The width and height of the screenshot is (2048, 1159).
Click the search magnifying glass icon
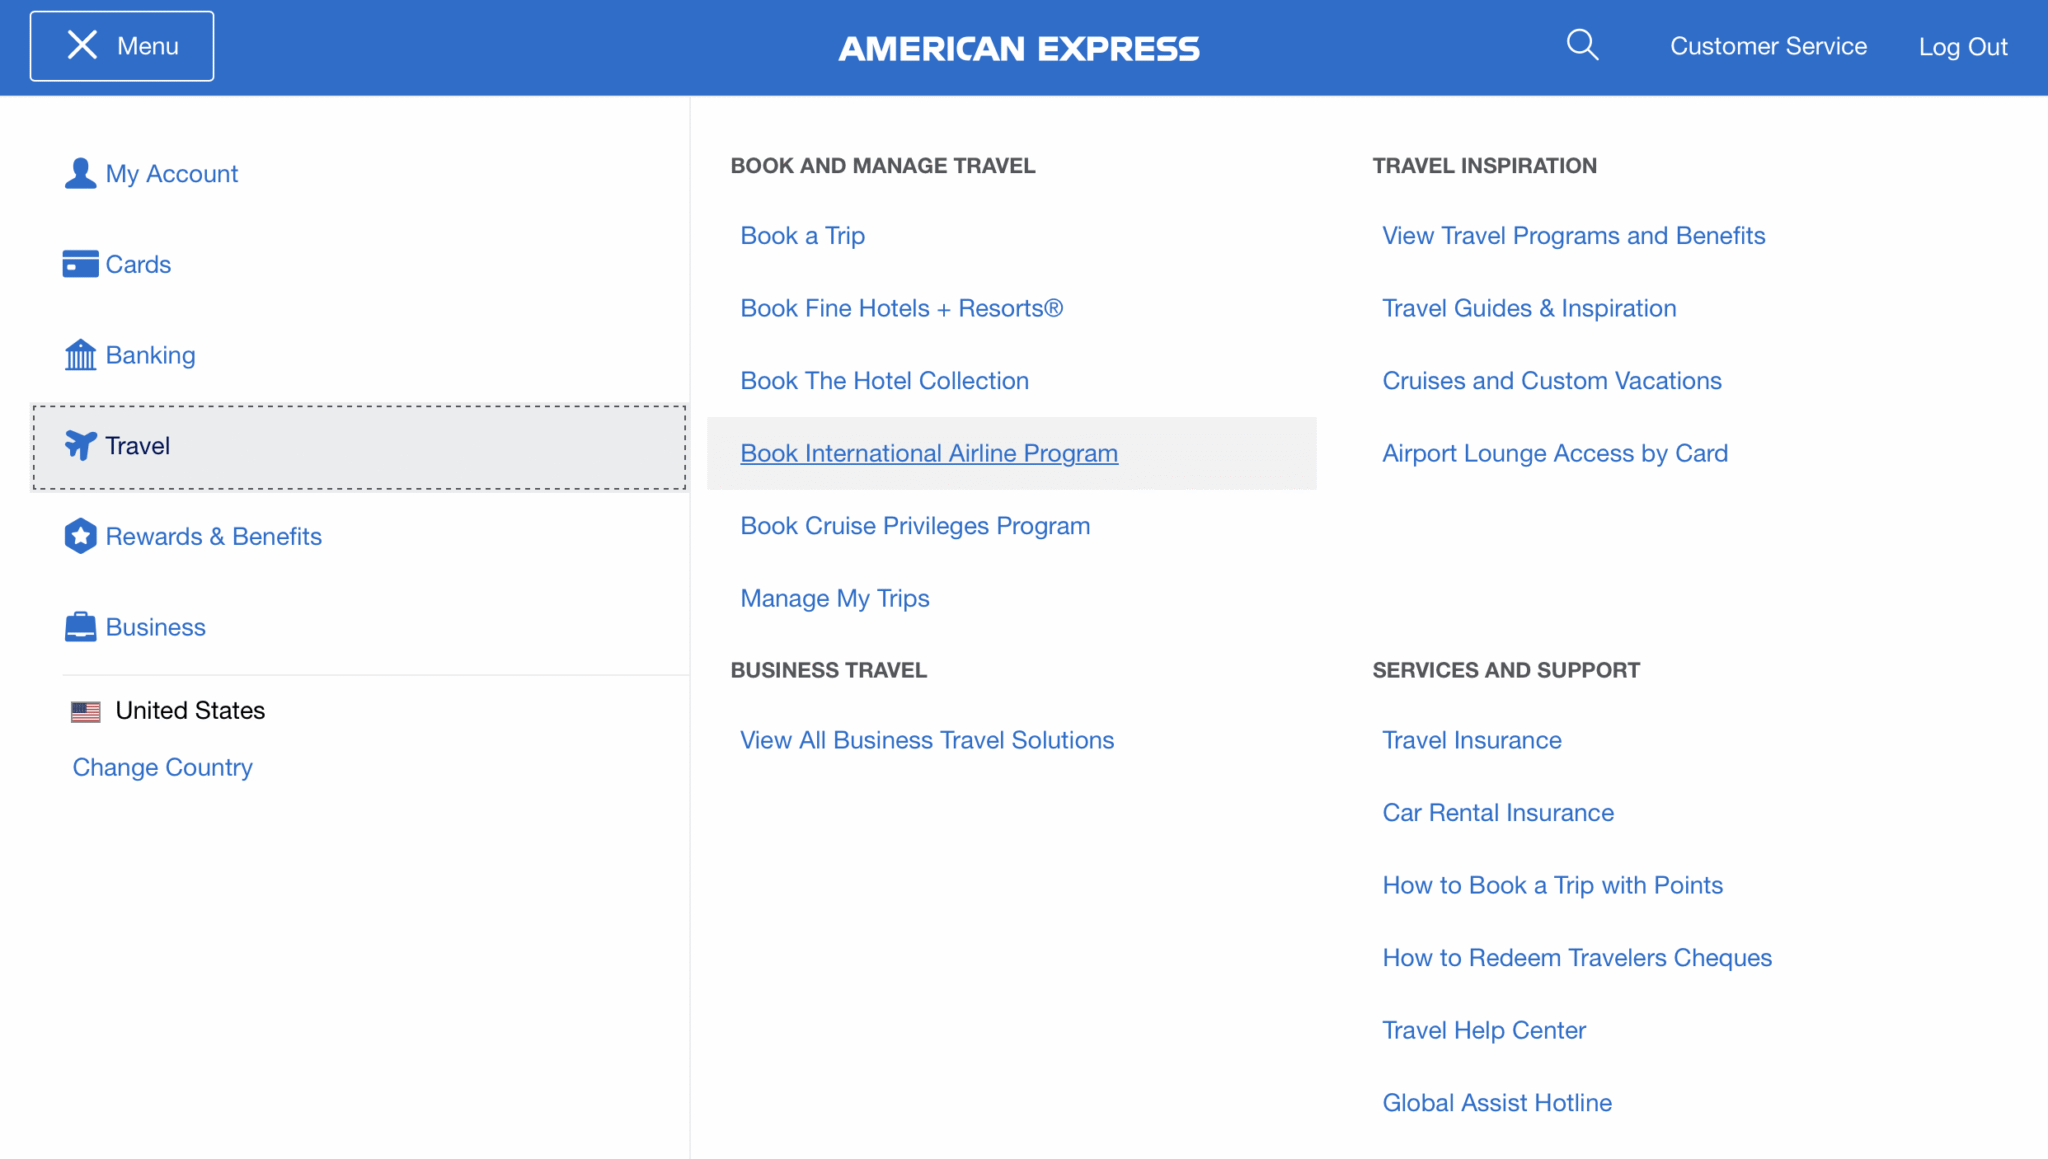pos(1582,44)
